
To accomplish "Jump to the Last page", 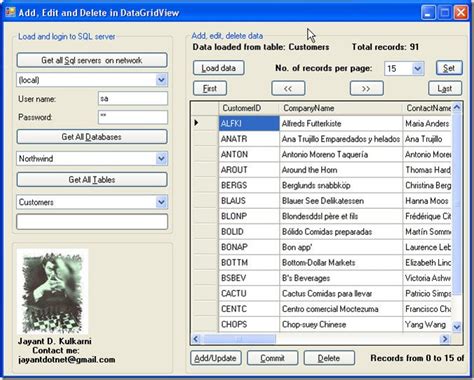I will click(x=445, y=89).
